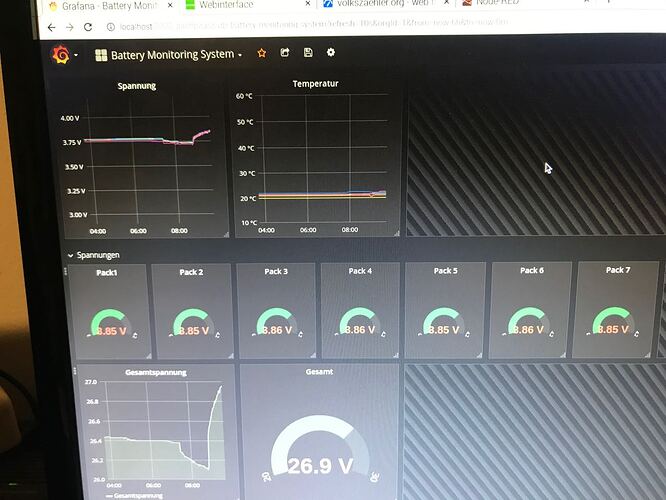666x500 pixels.
Task: Click the browser back arrow
Action: pyautogui.click(x=52, y=27)
